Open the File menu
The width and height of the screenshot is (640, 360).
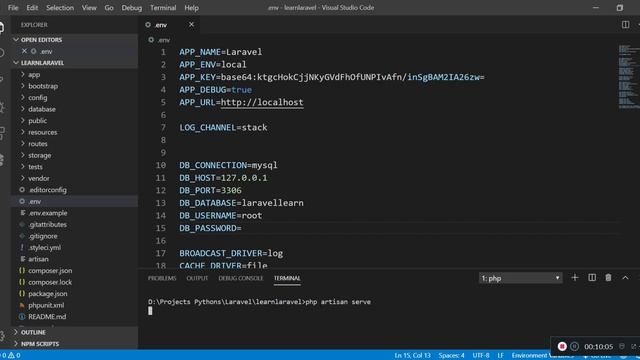coord(13,8)
